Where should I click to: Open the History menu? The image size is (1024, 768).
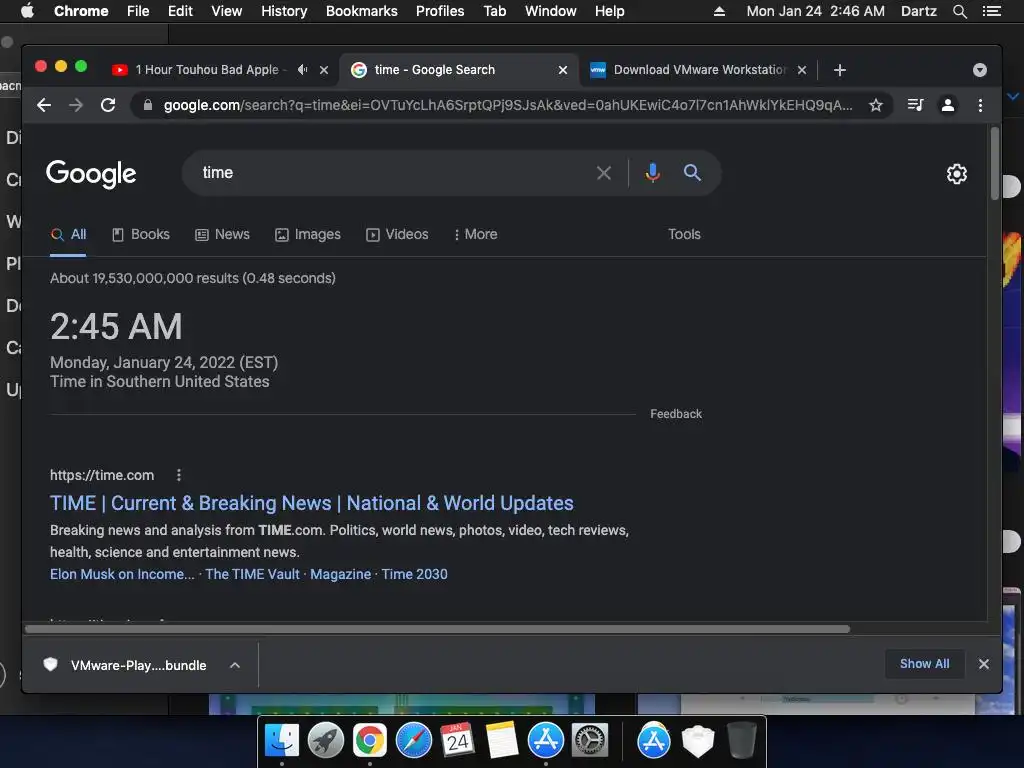click(x=284, y=11)
